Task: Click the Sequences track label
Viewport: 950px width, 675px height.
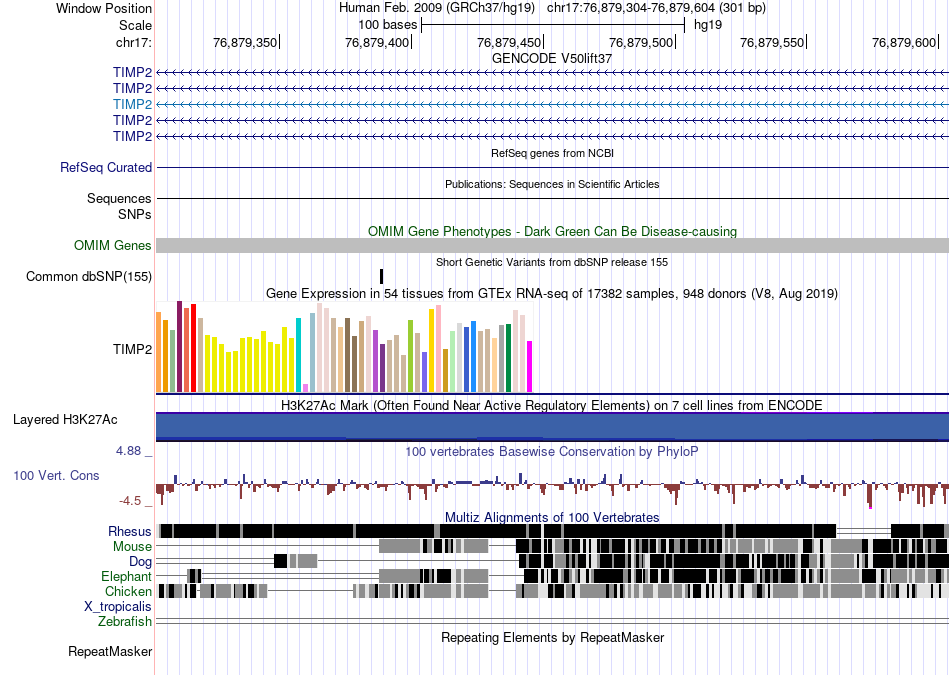Action: [x=119, y=199]
